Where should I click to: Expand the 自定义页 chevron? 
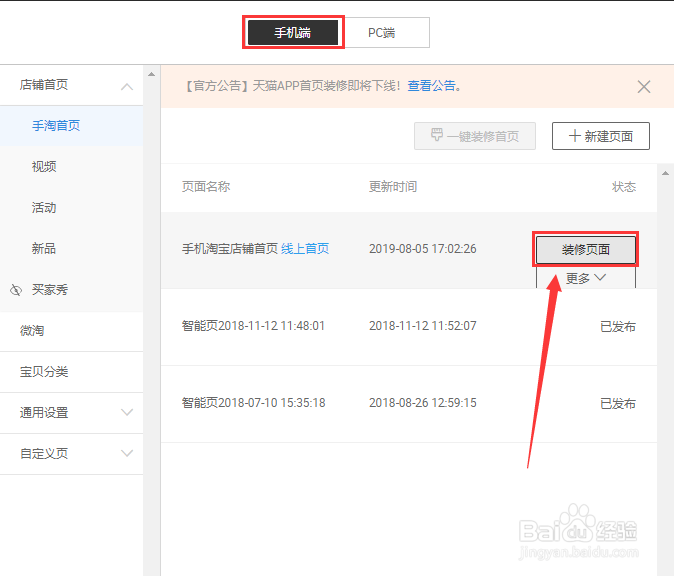pos(127,453)
